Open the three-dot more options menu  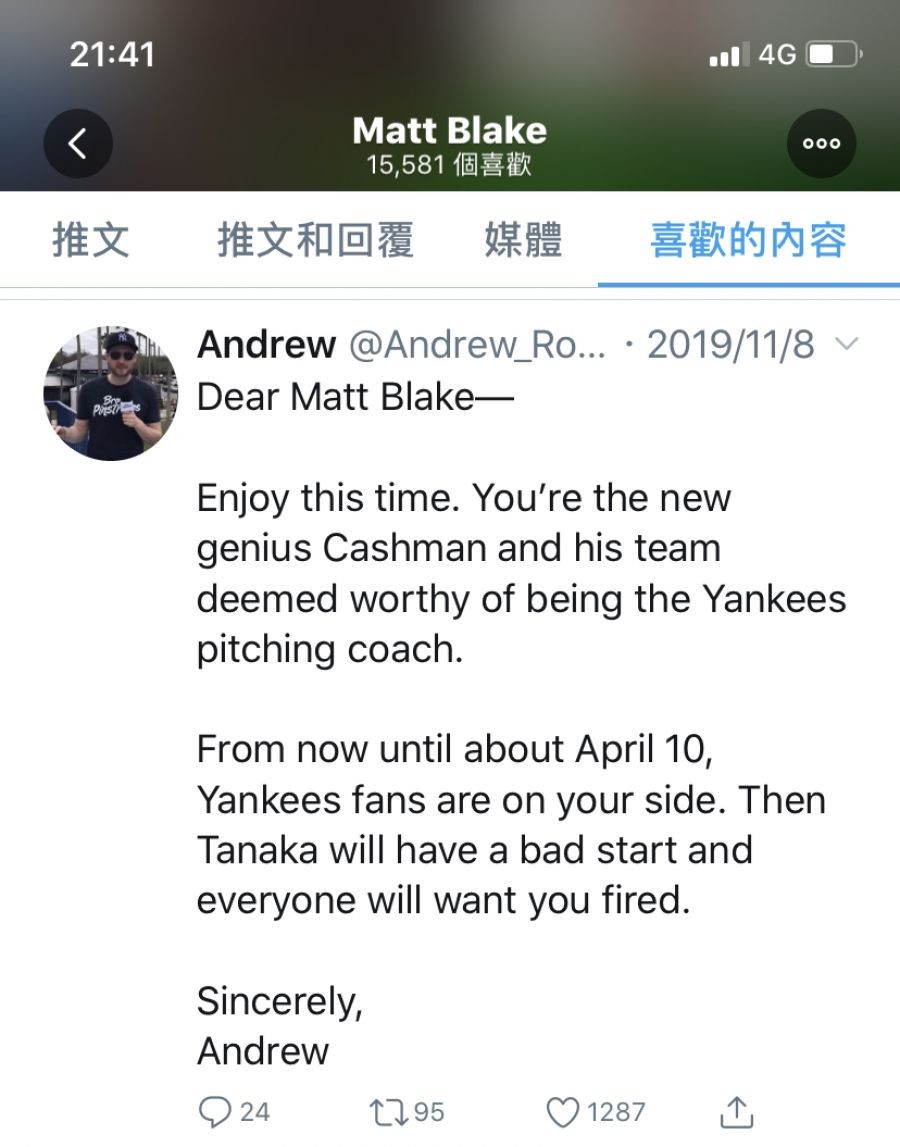pyautogui.click(x=821, y=143)
